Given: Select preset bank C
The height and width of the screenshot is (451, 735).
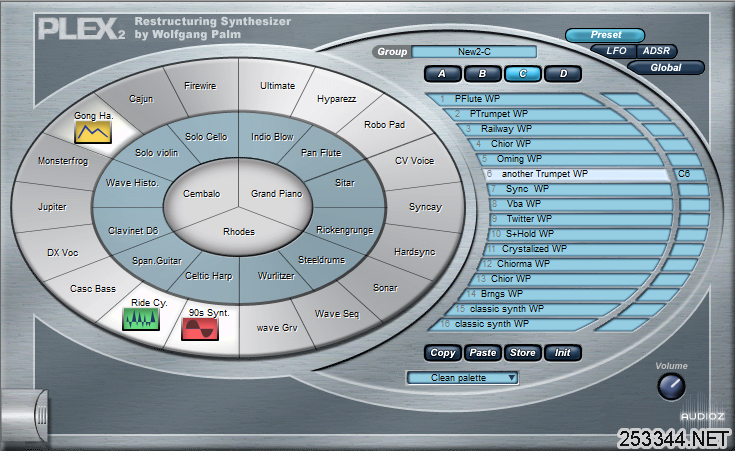Looking at the screenshot, I should tap(522, 74).
